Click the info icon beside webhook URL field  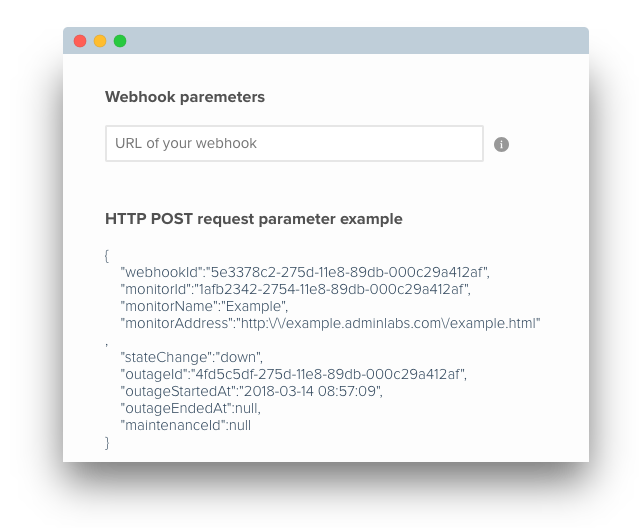point(501,144)
